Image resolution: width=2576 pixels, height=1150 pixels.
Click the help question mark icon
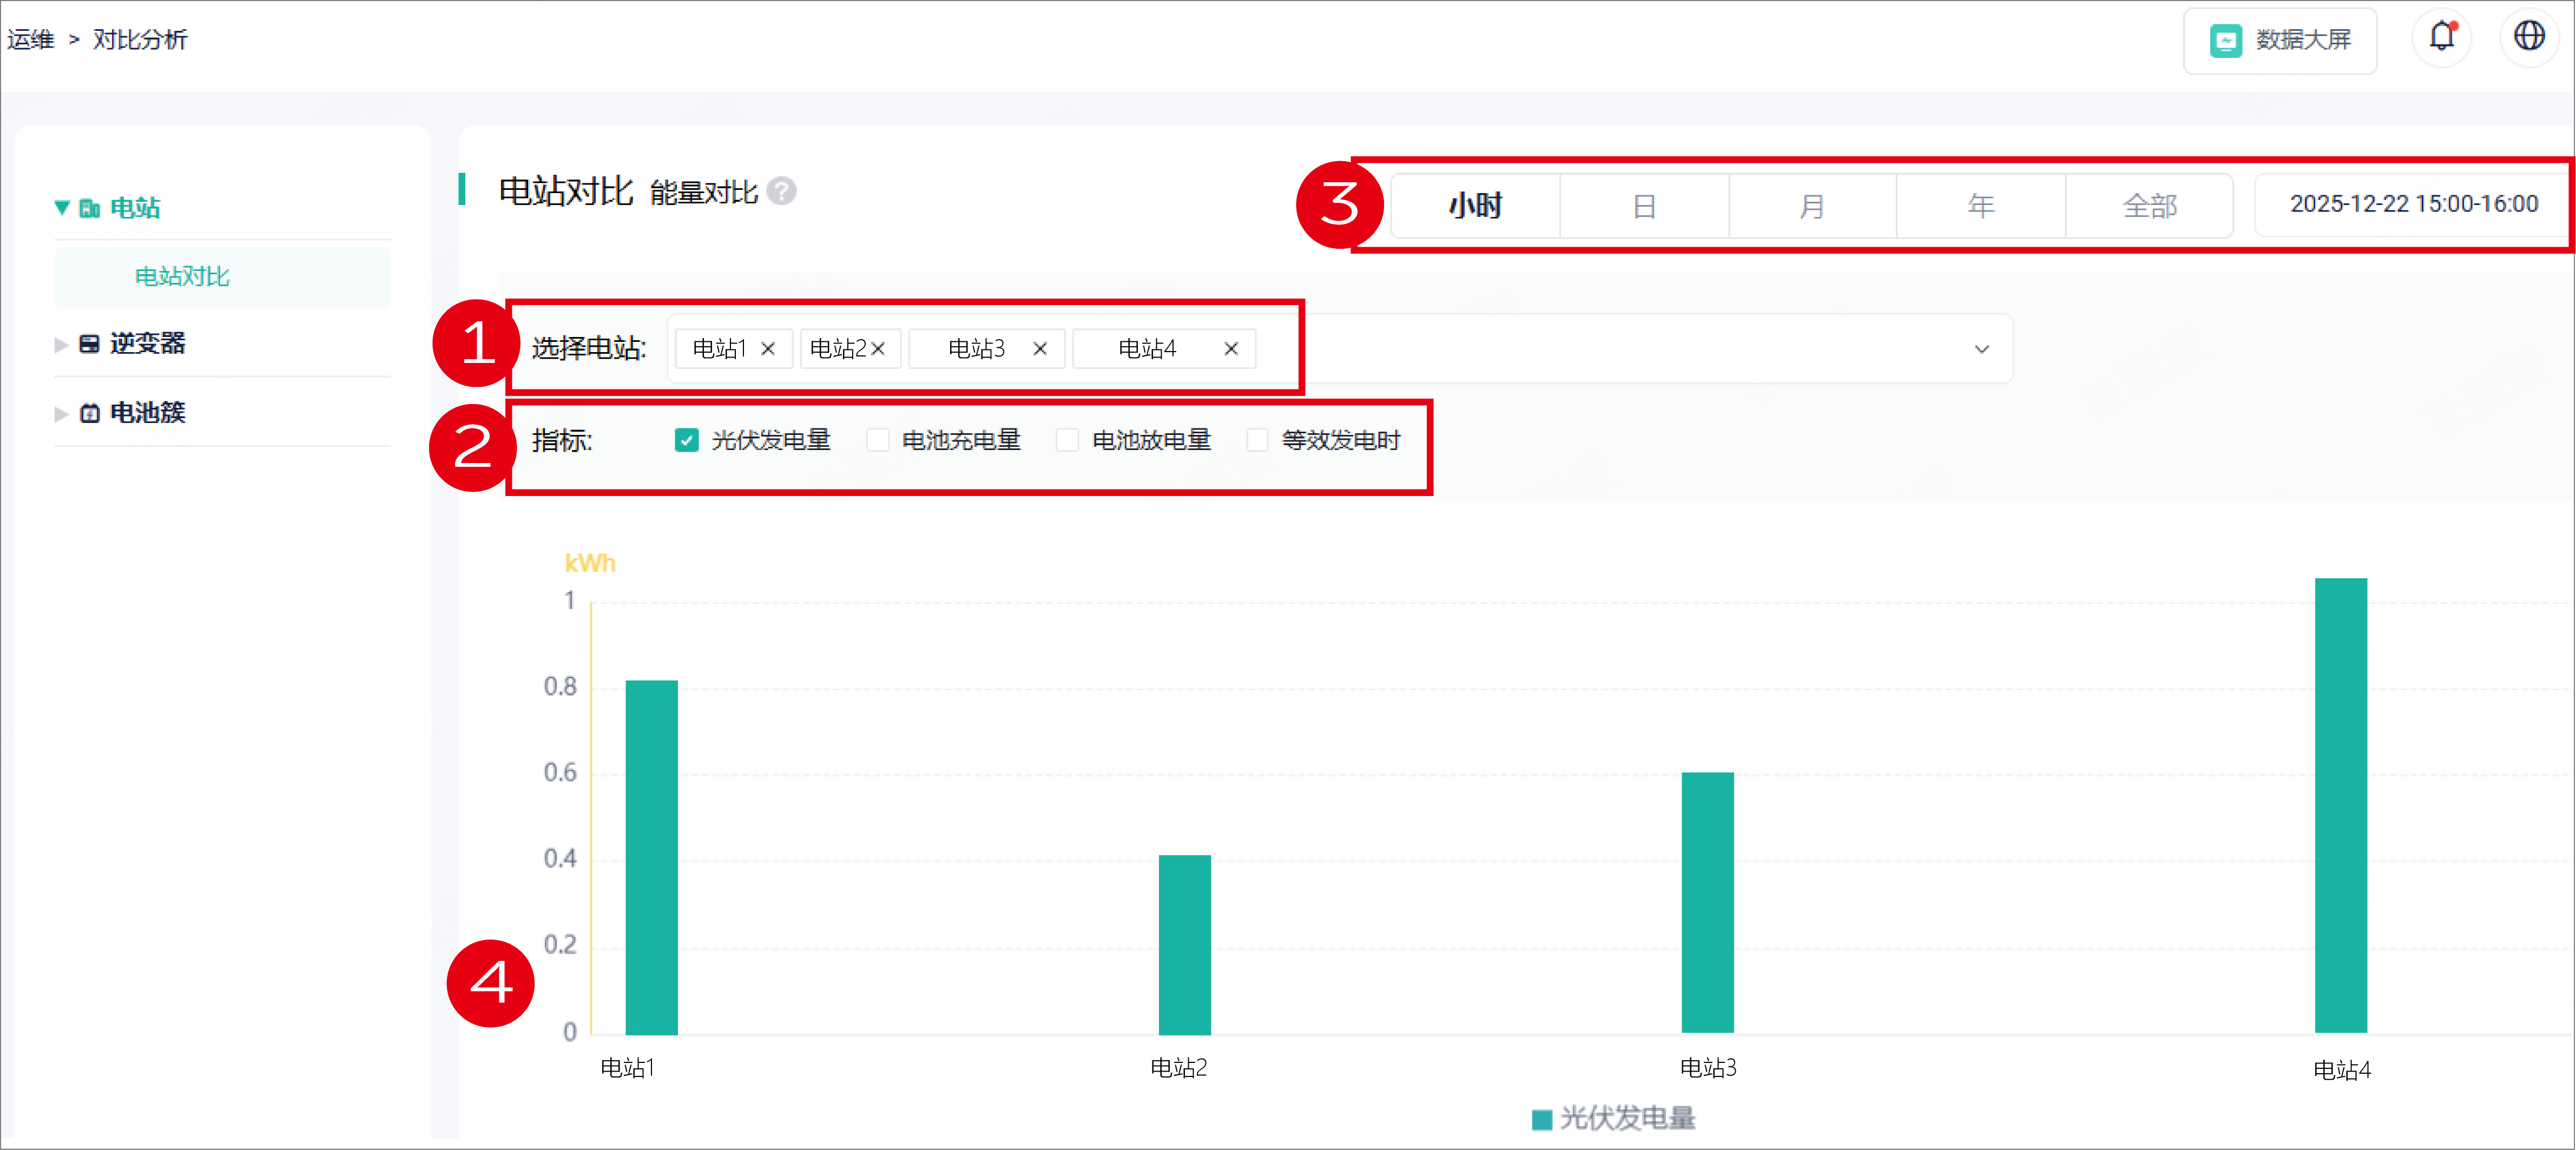(x=782, y=191)
